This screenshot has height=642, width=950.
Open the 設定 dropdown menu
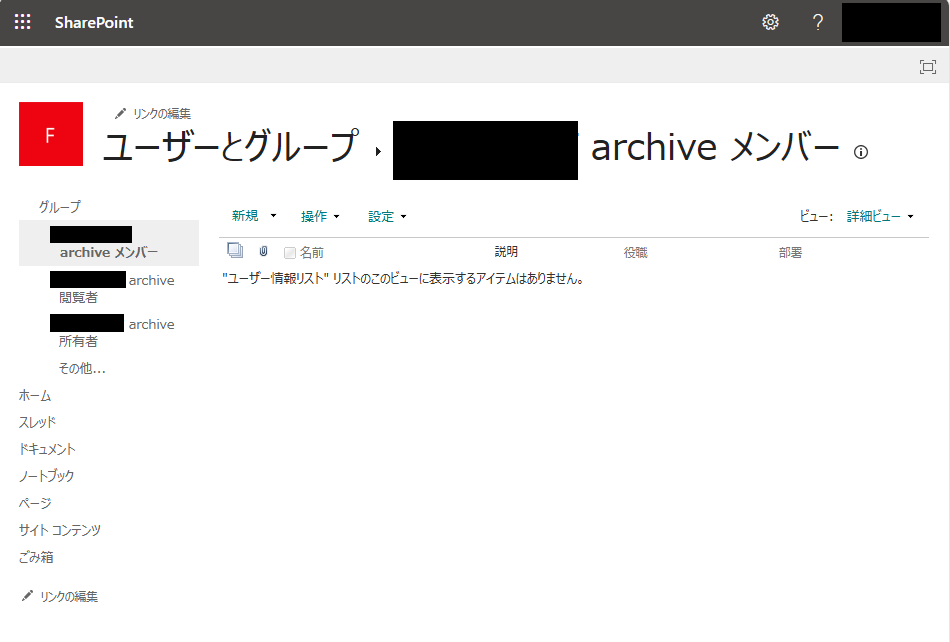pos(387,216)
